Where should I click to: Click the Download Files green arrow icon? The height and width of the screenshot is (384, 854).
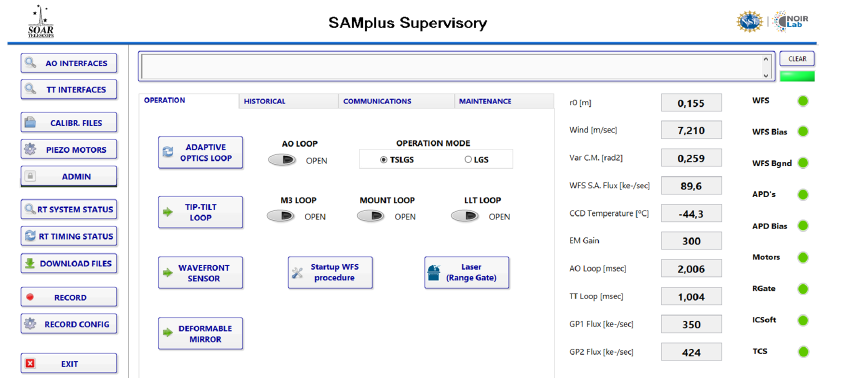point(30,263)
